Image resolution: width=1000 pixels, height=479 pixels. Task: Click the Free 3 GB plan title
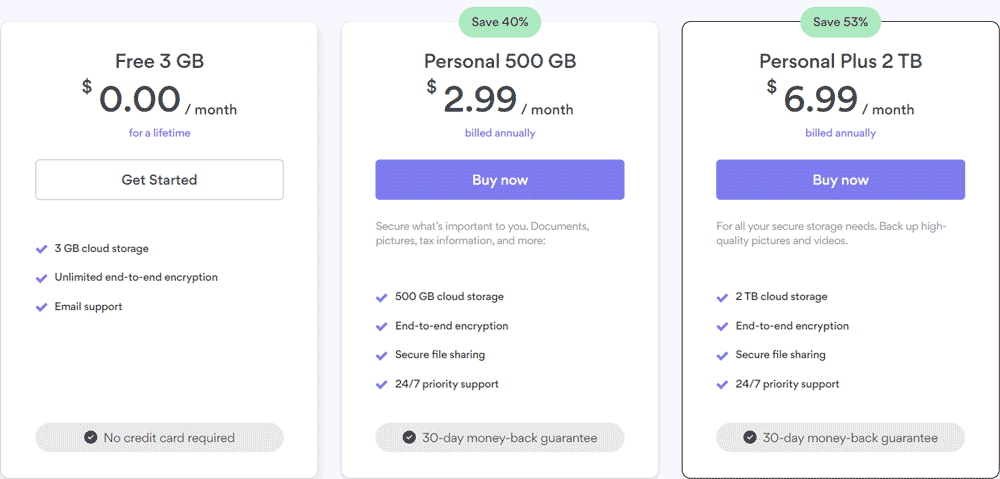(x=159, y=61)
